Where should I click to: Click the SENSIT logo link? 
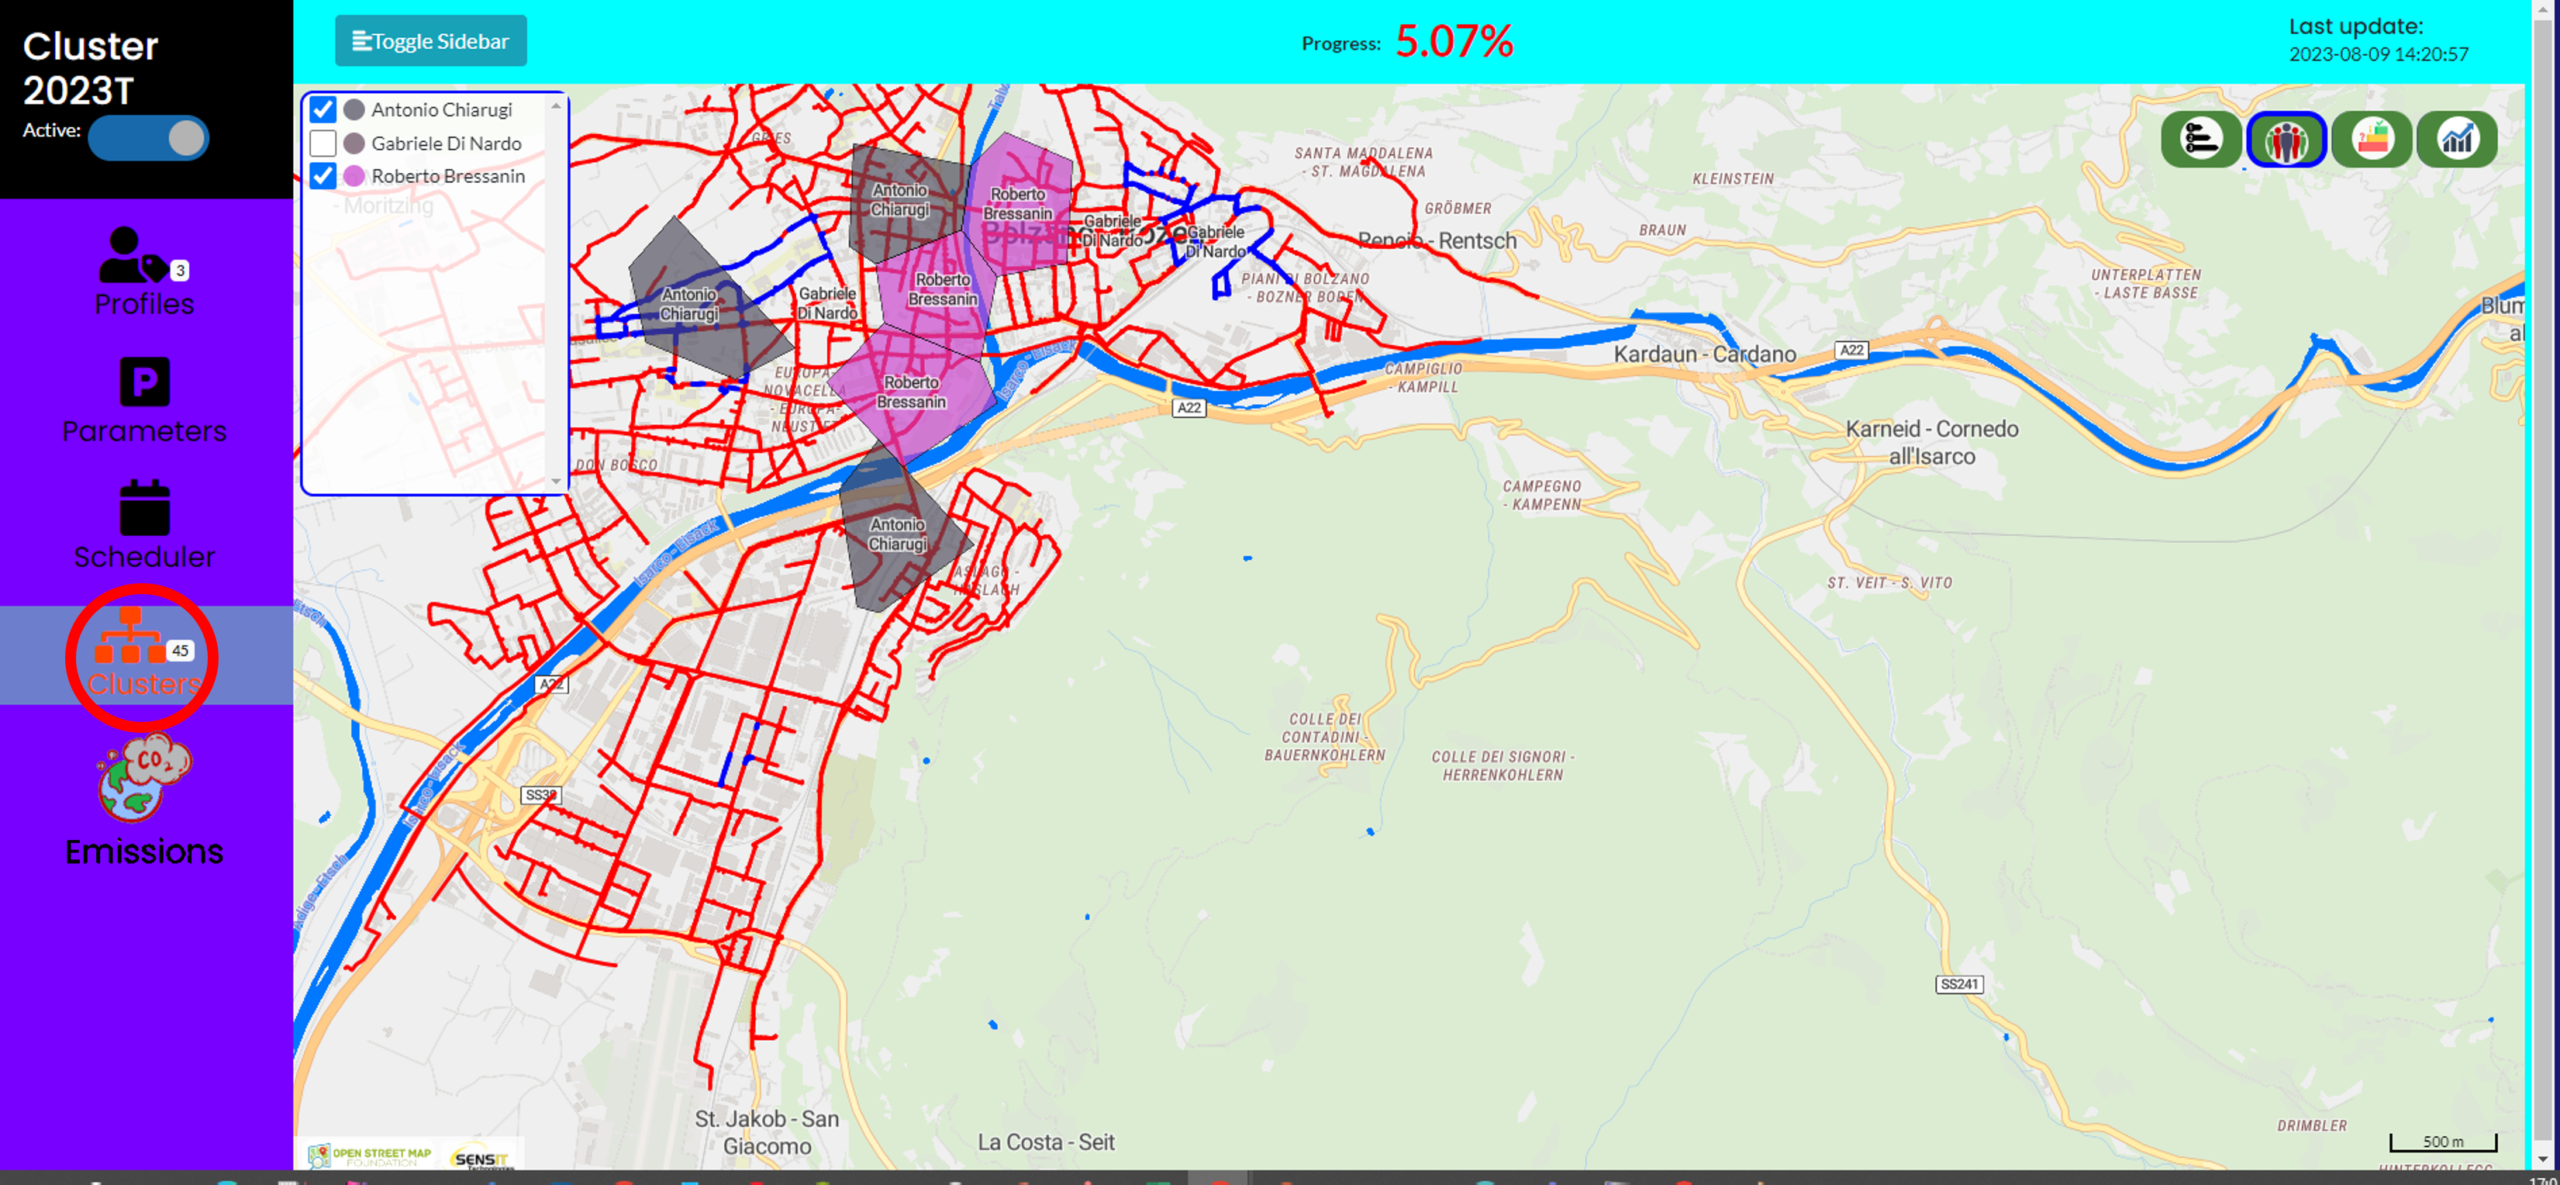(481, 1158)
